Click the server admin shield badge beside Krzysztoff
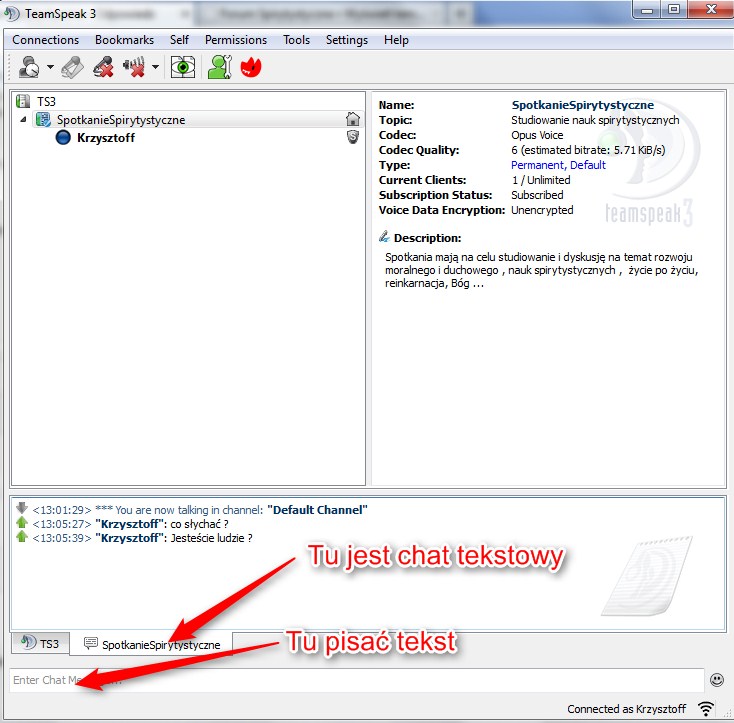The width and height of the screenshot is (734, 723). pos(352,137)
